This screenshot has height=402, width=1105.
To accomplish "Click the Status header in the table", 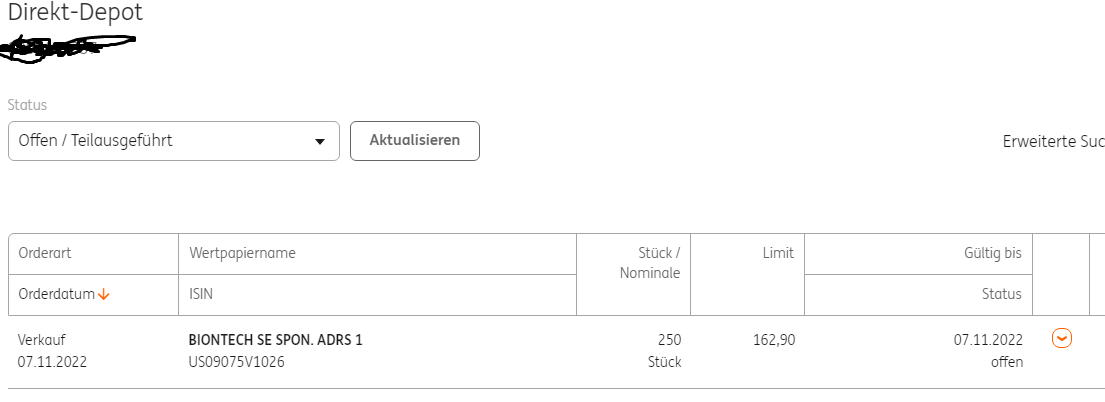I will [1001, 294].
